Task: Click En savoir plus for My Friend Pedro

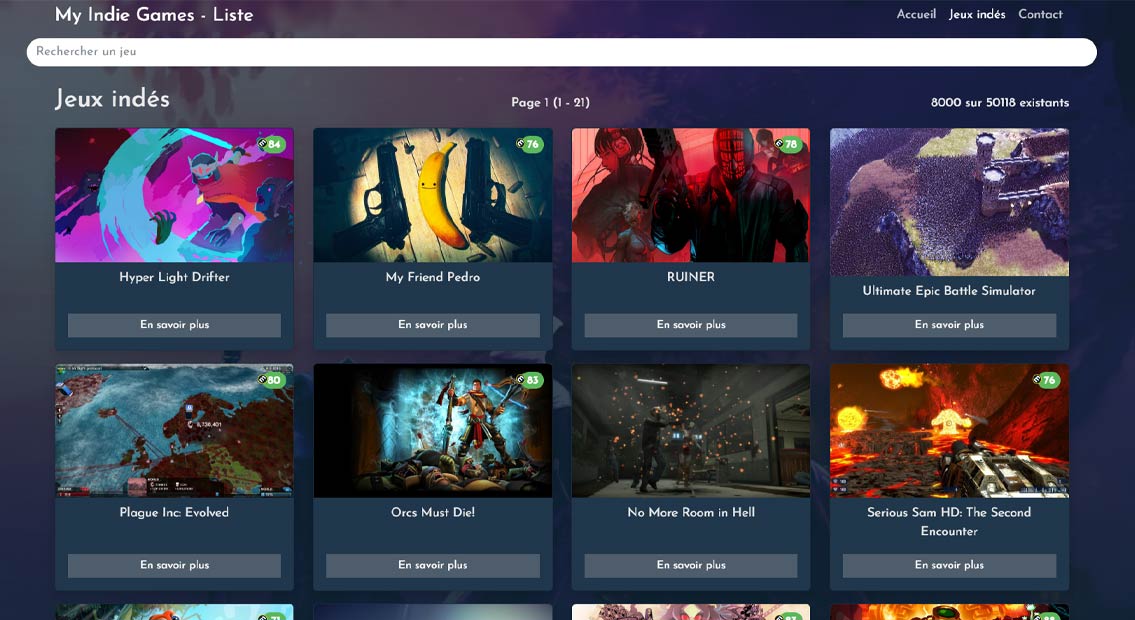Action: (433, 325)
